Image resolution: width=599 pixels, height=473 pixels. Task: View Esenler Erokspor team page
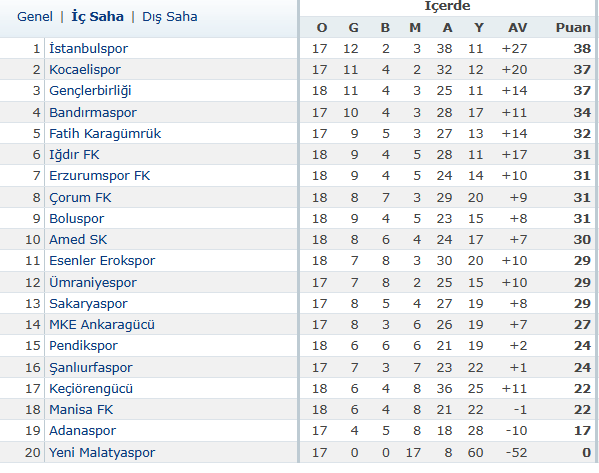tap(102, 261)
